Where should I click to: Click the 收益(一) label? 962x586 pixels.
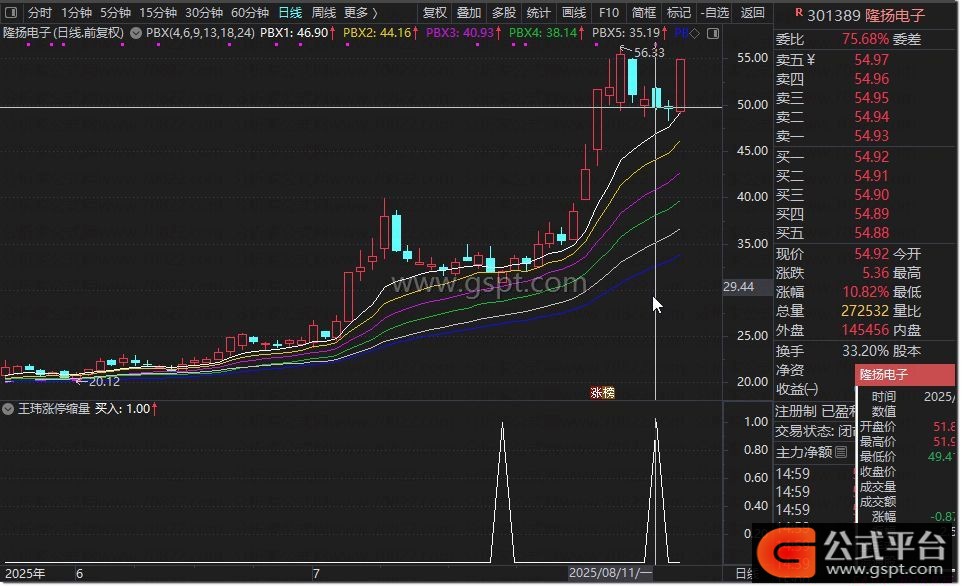tap(797, 389)
